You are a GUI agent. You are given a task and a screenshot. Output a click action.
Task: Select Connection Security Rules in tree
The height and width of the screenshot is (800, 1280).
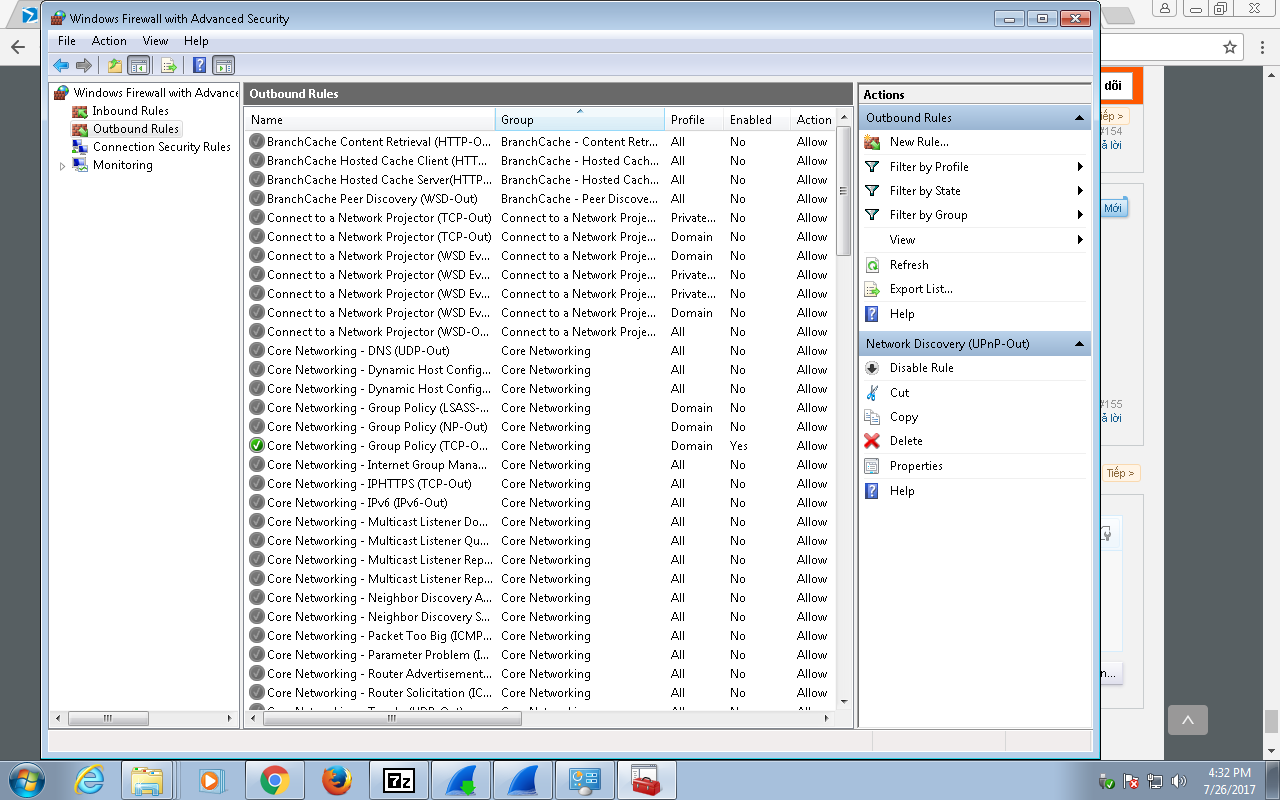coord(161,147)
